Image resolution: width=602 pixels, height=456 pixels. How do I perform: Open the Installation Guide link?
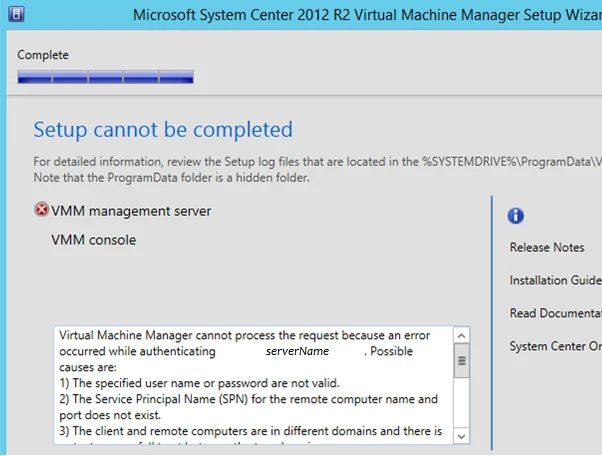pyautogui.click(x=556, y=280)
